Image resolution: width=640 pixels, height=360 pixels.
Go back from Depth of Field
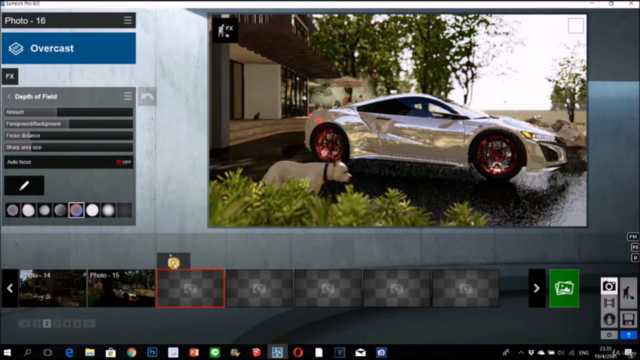[9, 97]
